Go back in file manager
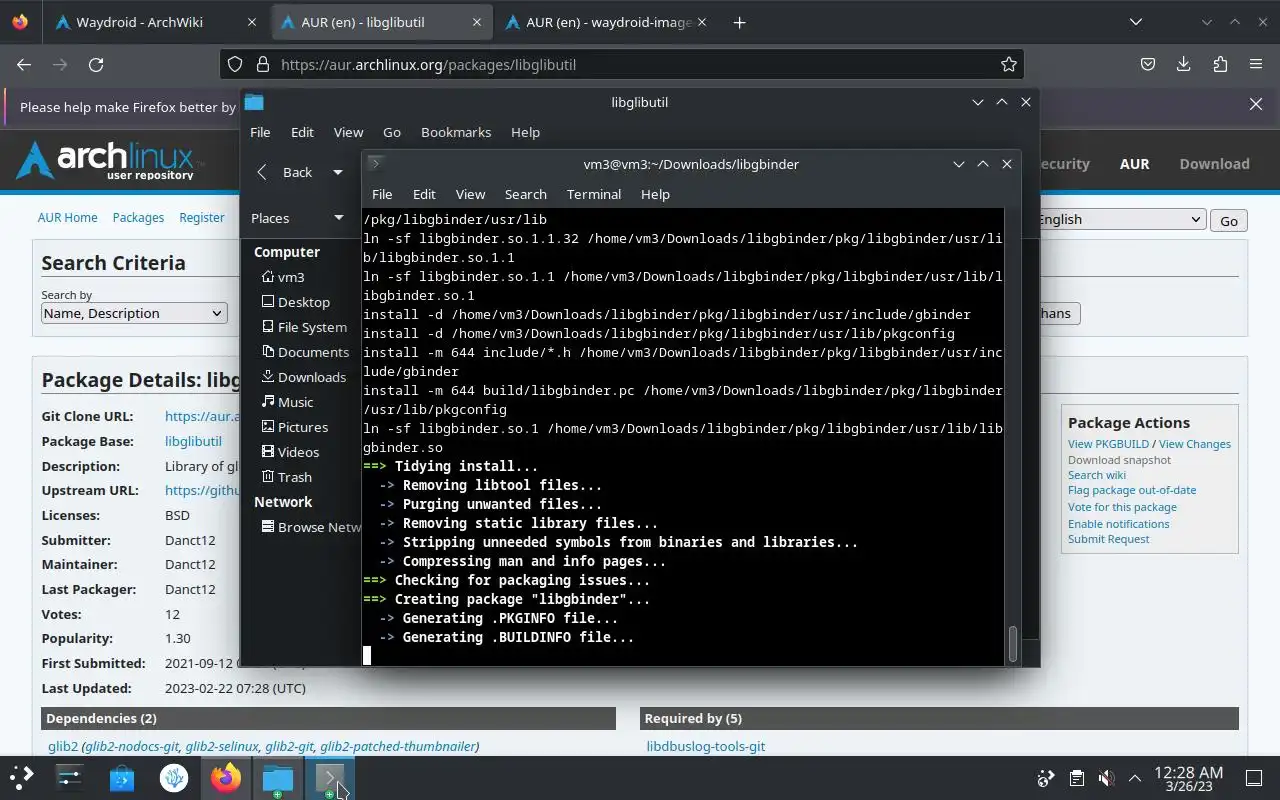Screen dimensions: 1280x800 (284, 172)
